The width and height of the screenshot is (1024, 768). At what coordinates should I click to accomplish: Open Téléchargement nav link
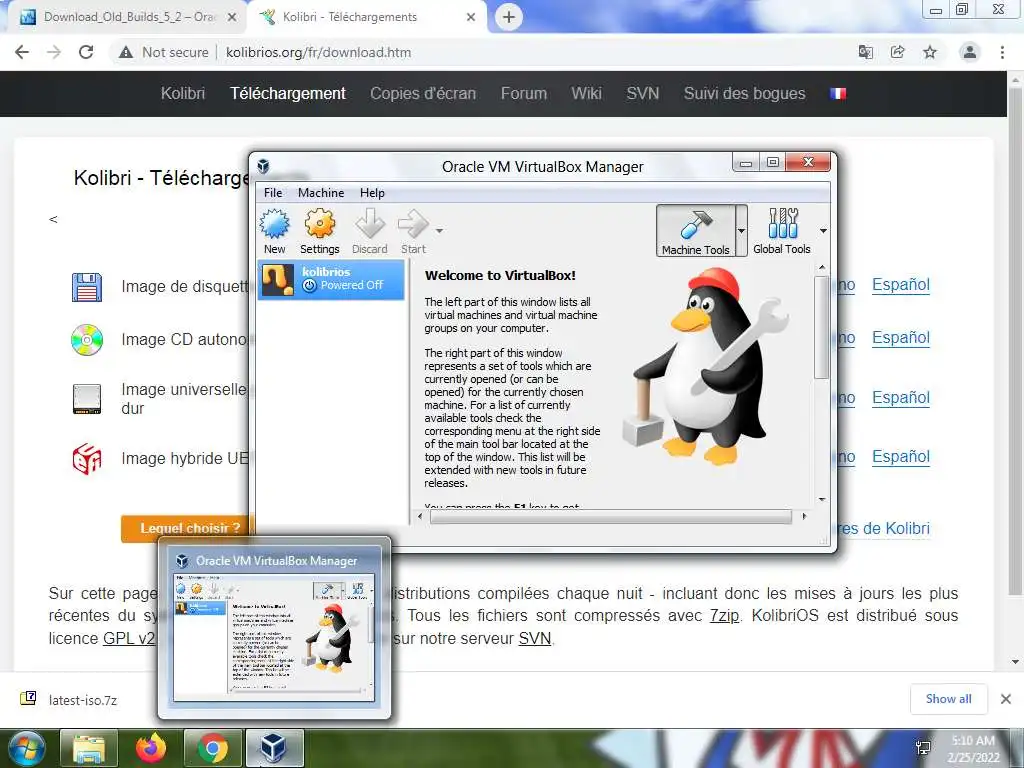tap(288, 93)
